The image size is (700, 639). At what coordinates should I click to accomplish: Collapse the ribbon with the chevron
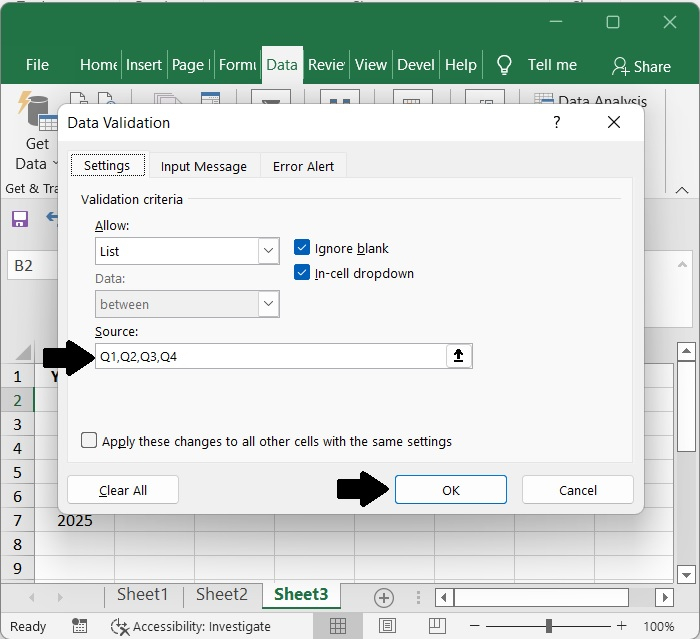click(682, 190)
